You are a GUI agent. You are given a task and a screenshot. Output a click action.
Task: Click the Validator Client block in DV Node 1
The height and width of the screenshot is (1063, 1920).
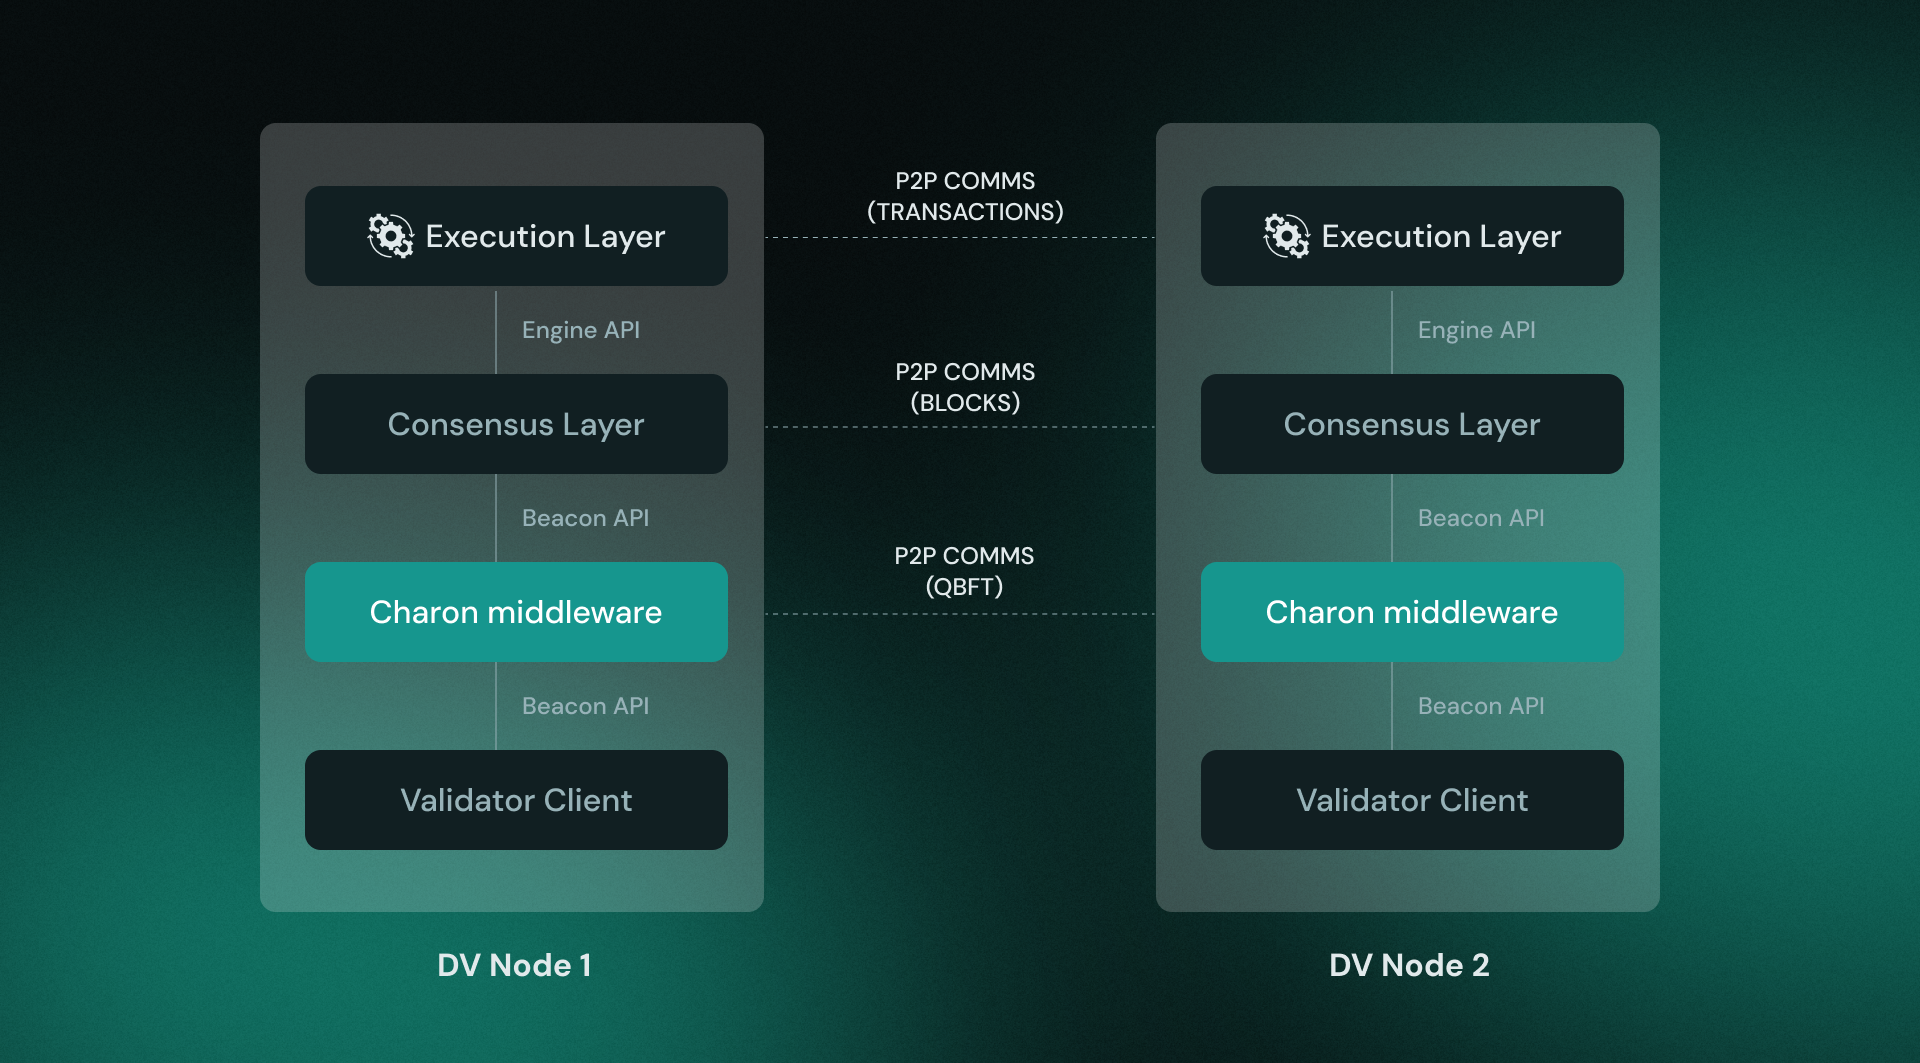pyautogui.click(x=516, y=800)
